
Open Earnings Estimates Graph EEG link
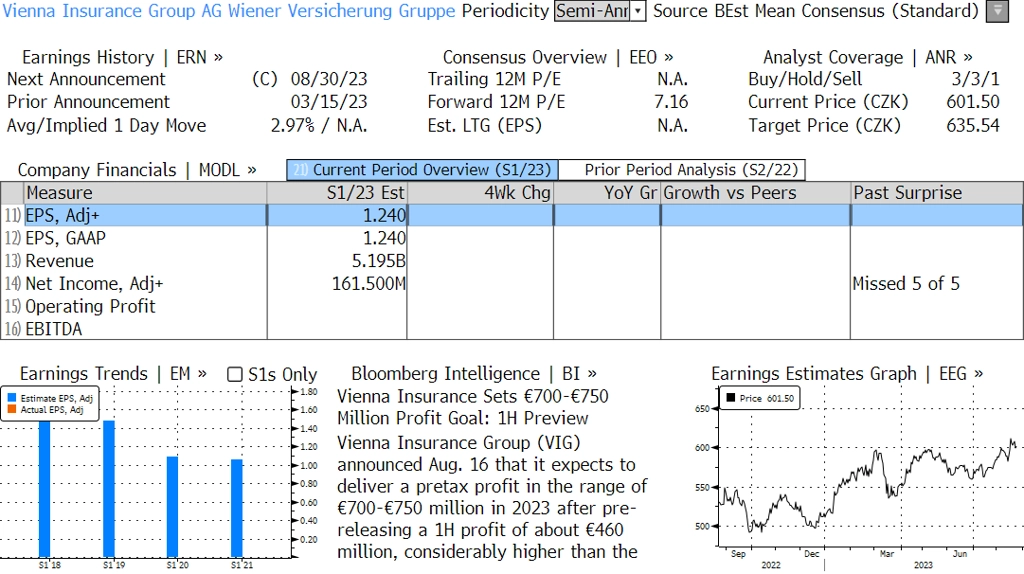coord(846,374)
